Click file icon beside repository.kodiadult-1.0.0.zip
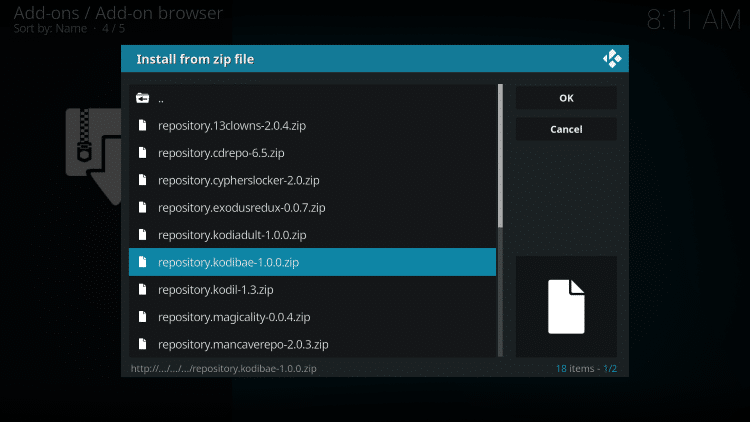Image resolution: width=750 pixels, height=422 pixels. [x=142, y=235]
